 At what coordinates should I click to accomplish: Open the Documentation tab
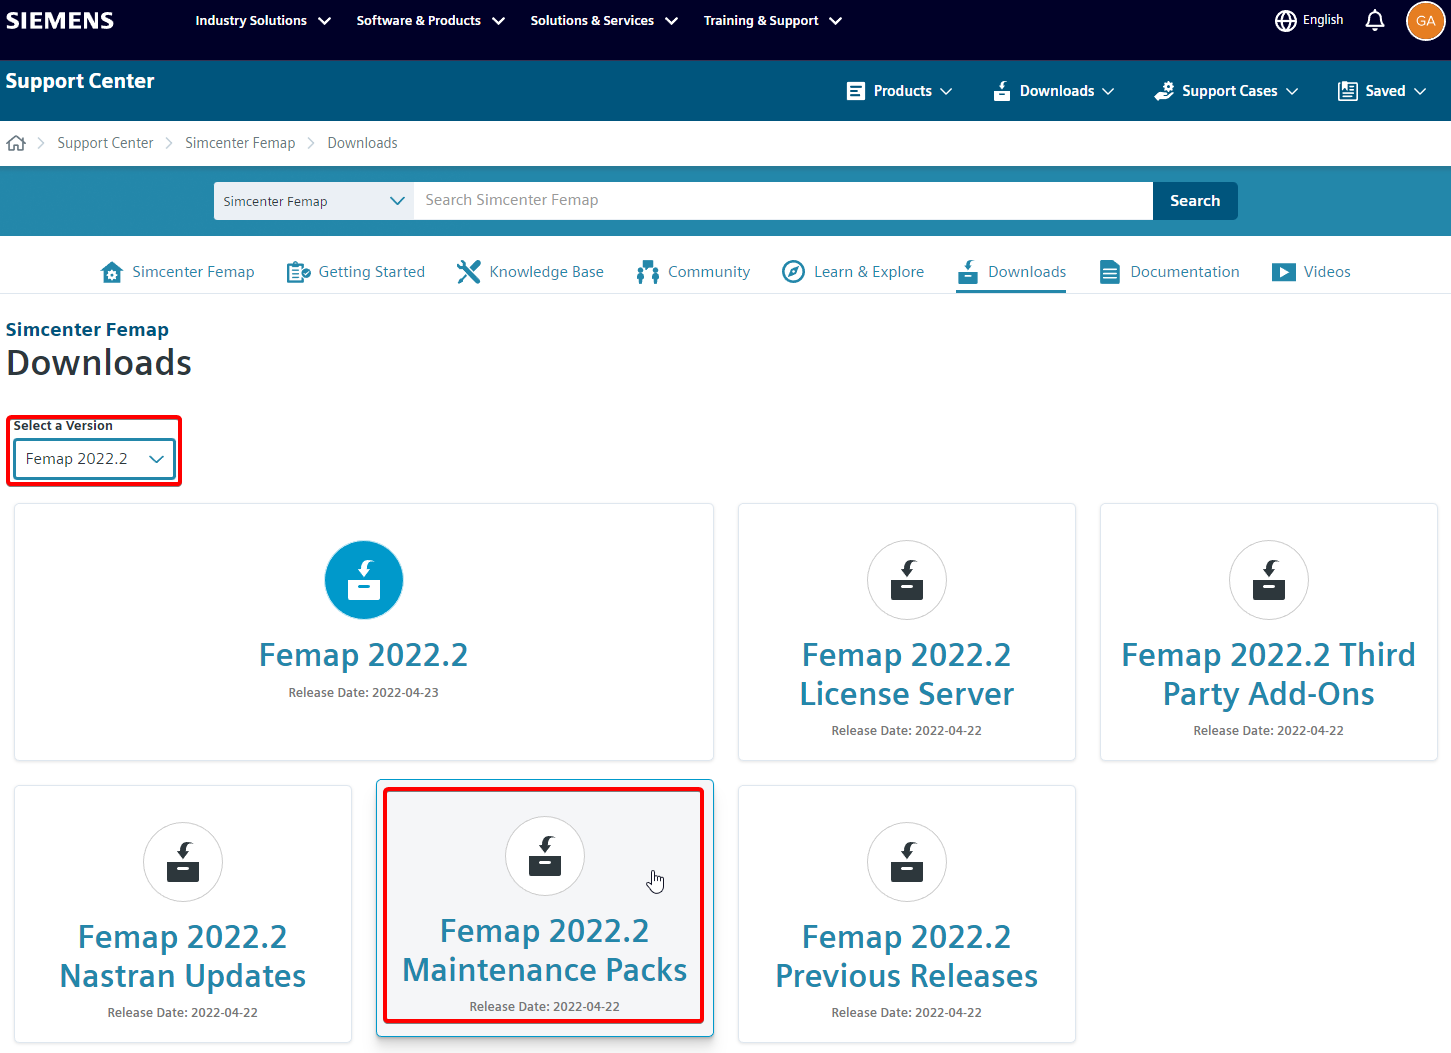tap(1170, 272)
